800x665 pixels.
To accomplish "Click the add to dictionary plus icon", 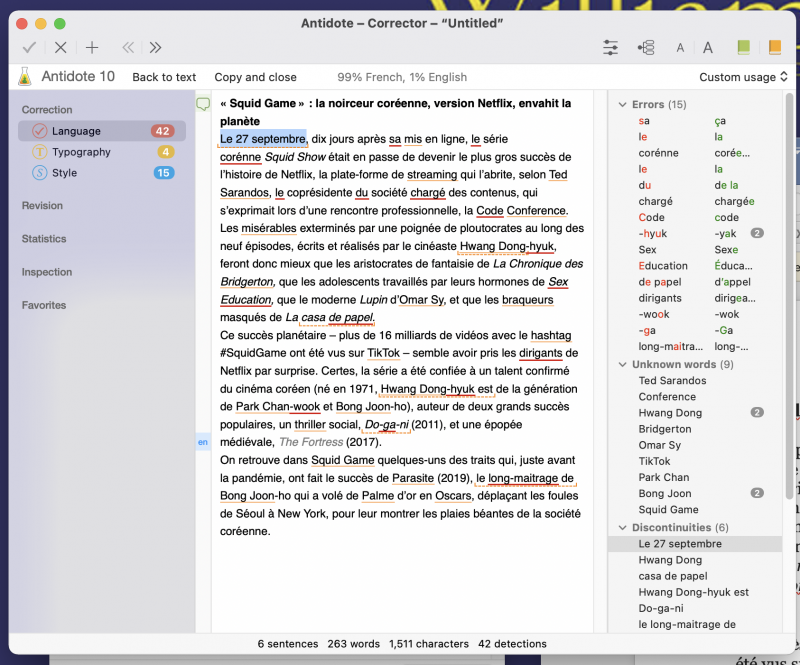I will [x=92, y=47].
